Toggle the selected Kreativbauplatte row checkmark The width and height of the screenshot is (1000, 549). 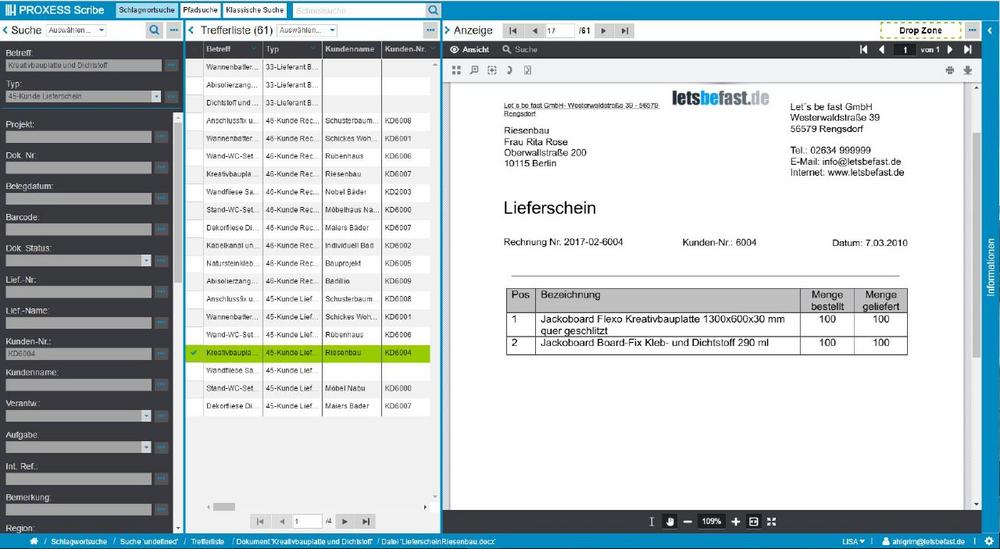coord(193,353)
